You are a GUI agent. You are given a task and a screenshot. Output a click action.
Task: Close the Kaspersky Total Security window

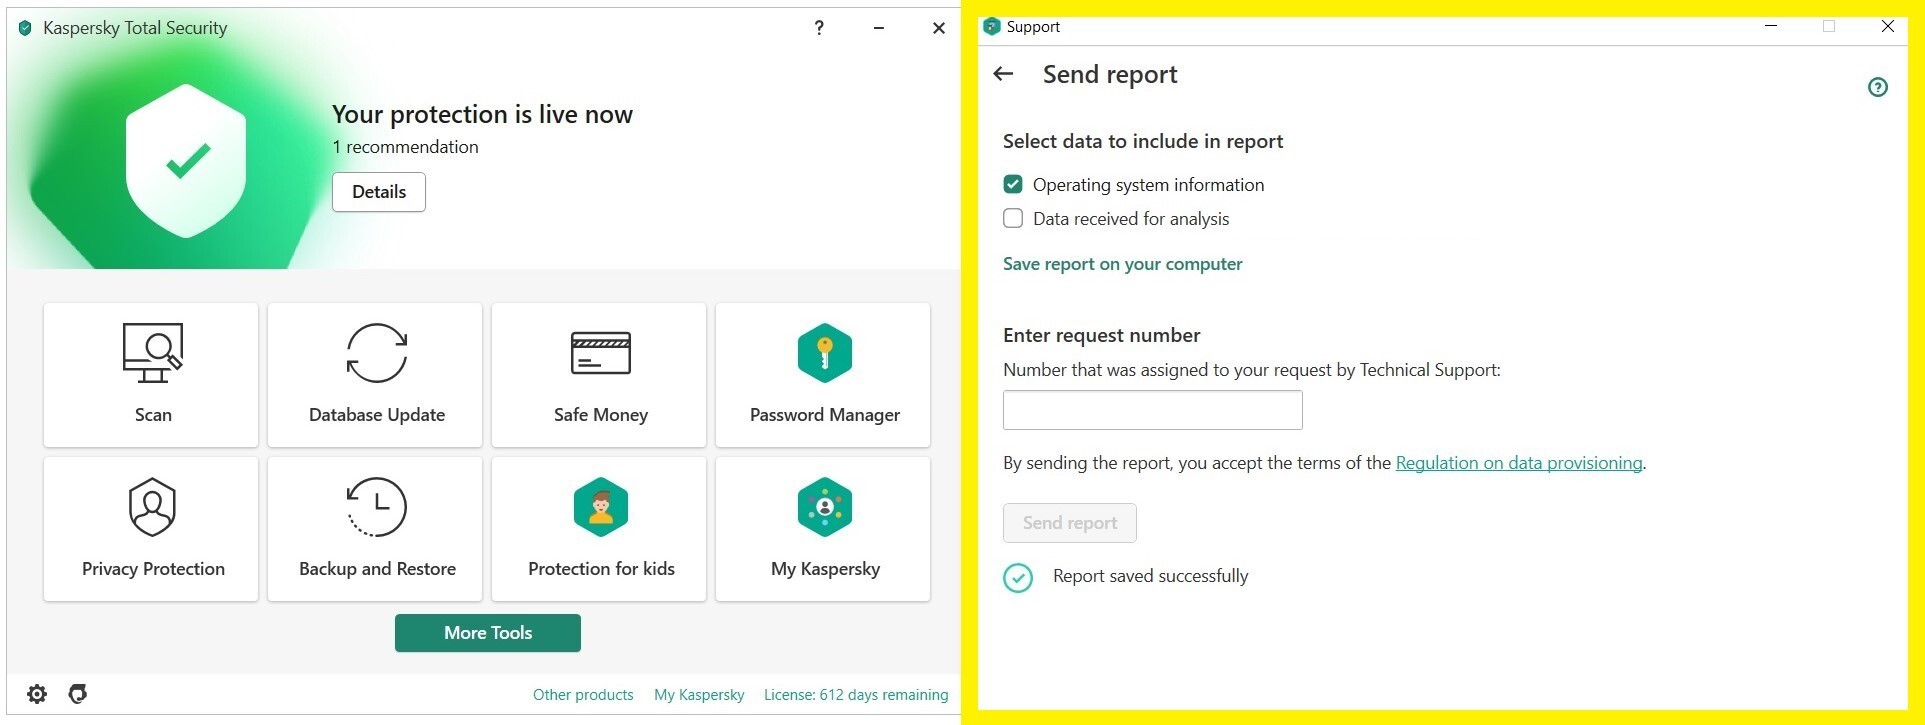click(x=939, y=28)
